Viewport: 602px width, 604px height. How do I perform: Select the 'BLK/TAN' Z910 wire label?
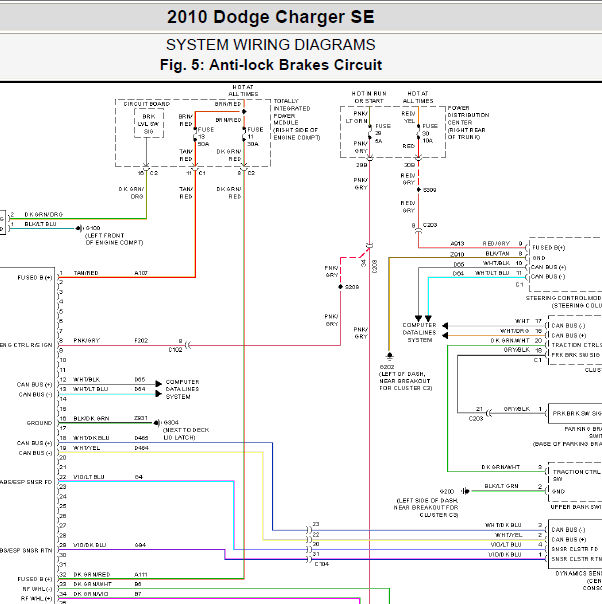(497, 253)
